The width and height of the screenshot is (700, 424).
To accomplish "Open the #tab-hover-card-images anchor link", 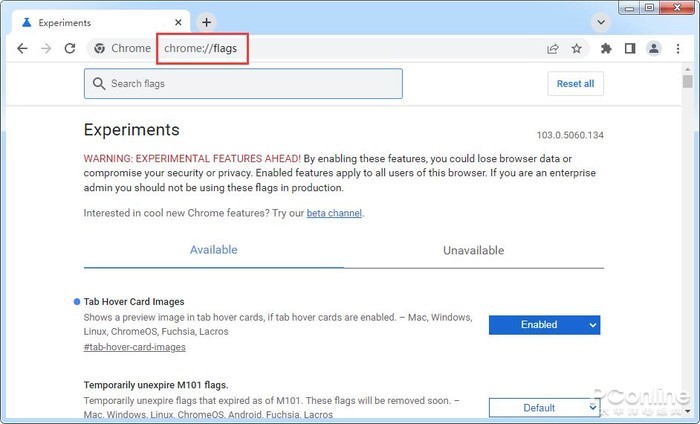I will tap(134, 347).
